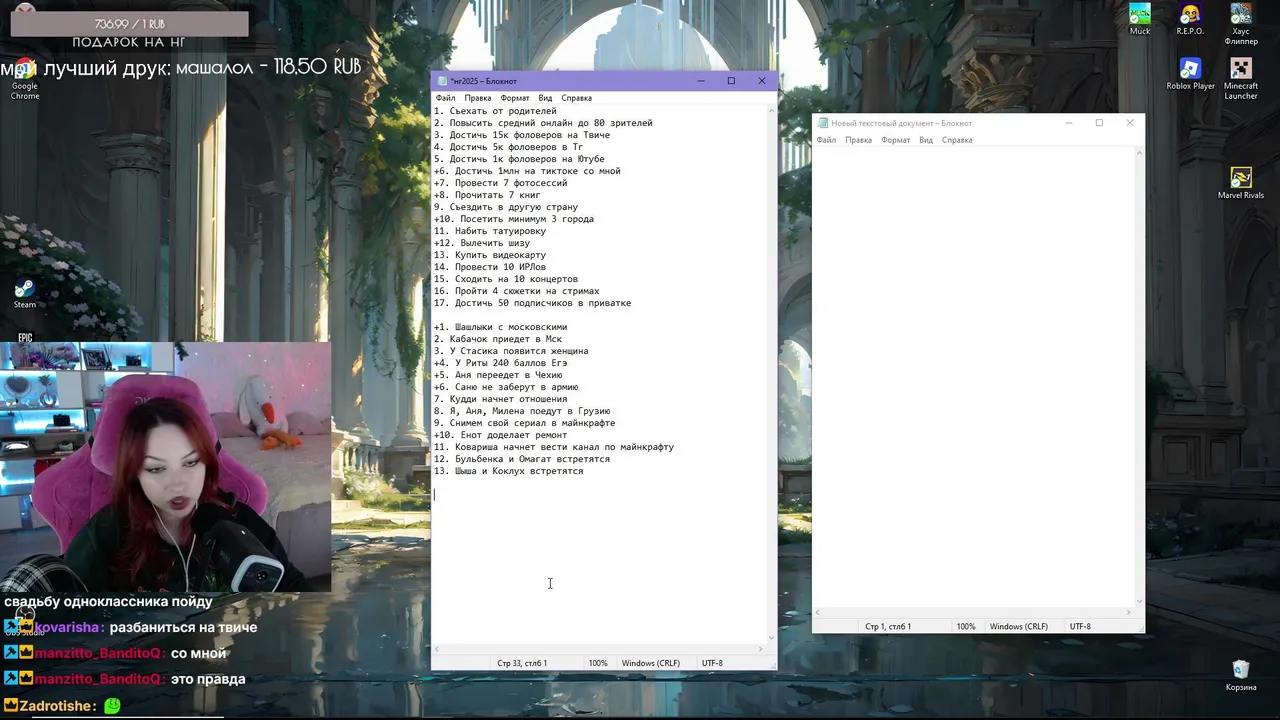1280x720 pixels.
Task: Open the Хаус Флиппер desktop icon
Action: pyautogui.click(x=1241, y=24)
